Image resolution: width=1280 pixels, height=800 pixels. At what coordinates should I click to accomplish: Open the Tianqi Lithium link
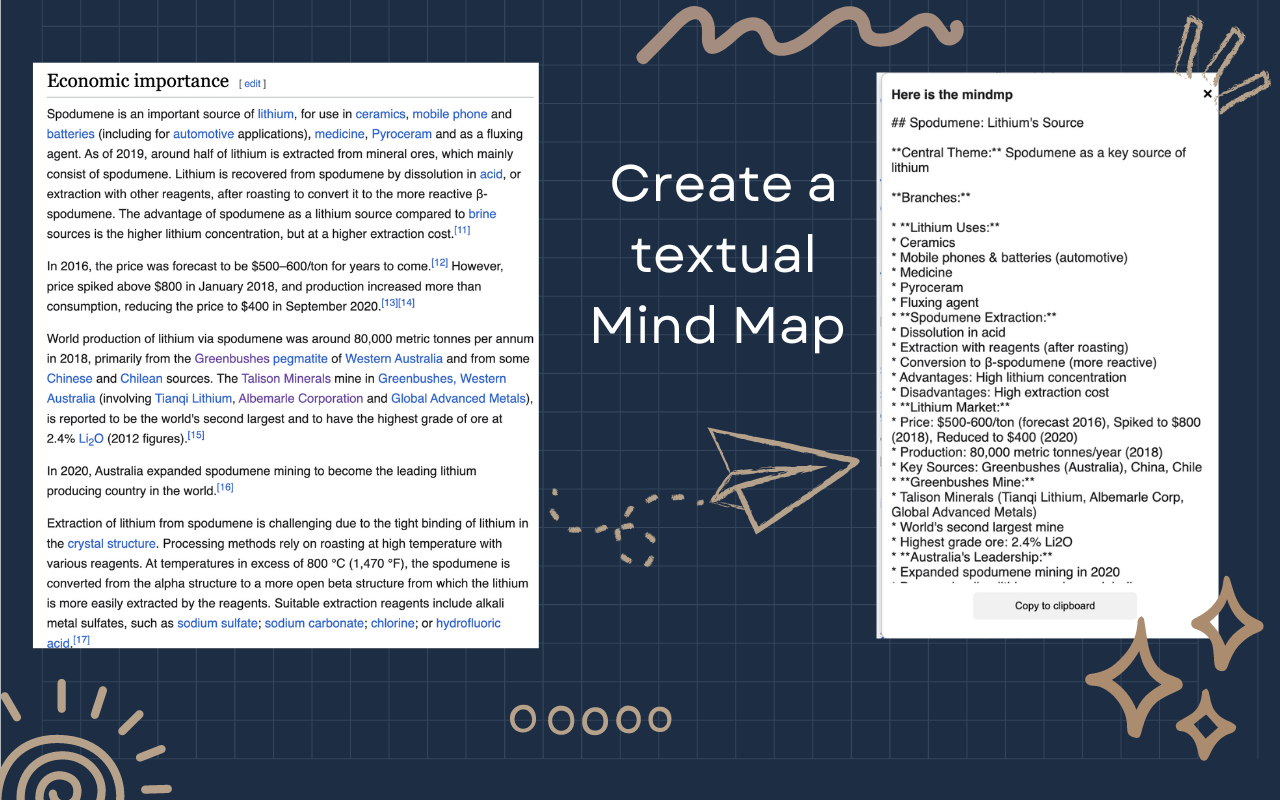tap(193, 399)
